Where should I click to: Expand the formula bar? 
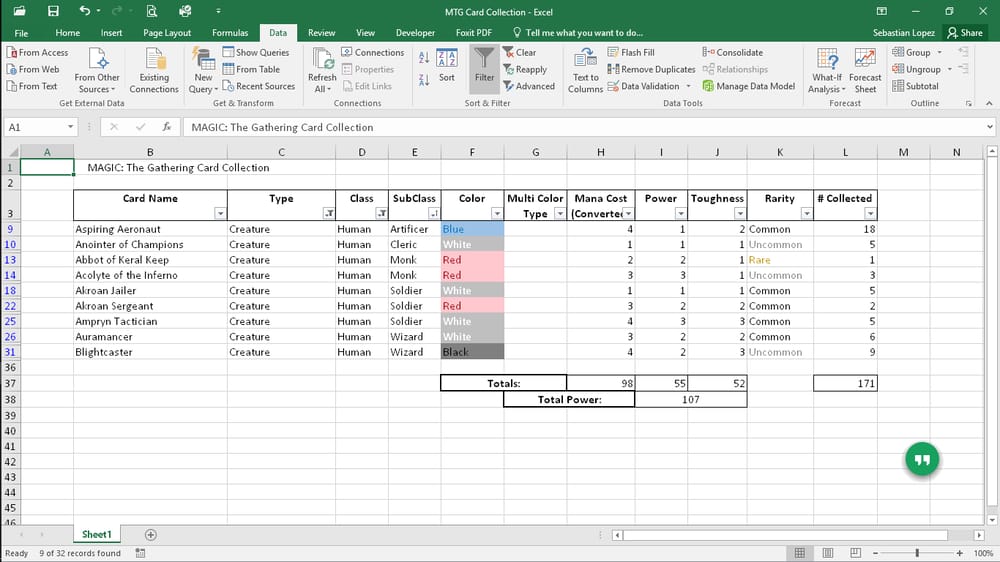tap(989, 127)
